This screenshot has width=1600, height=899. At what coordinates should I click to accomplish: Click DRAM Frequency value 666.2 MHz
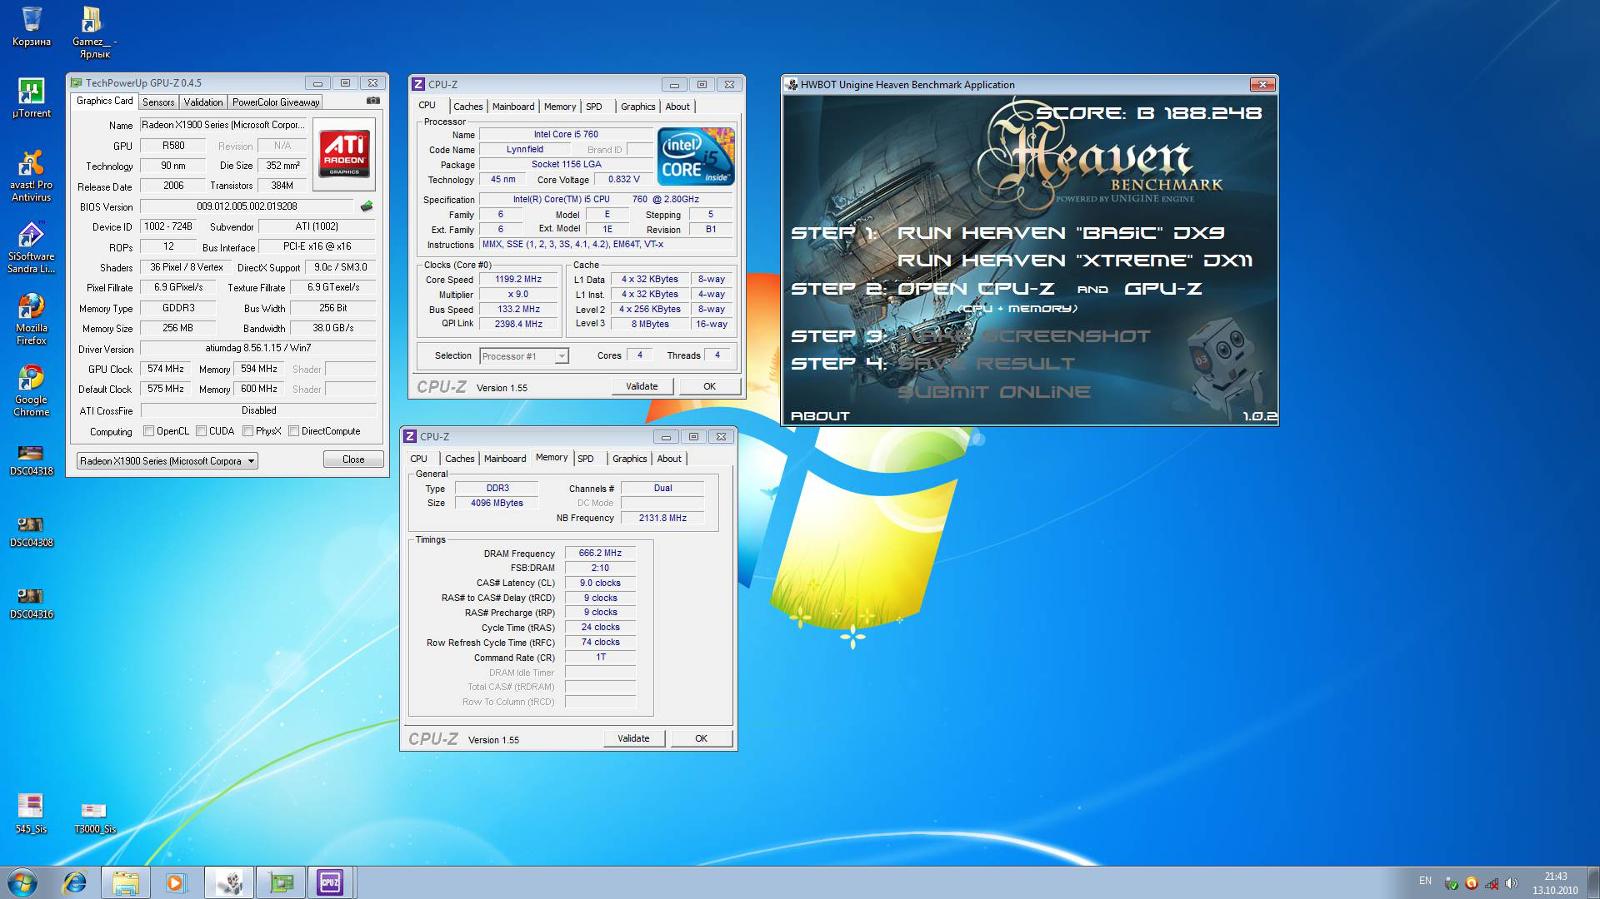point(600,553)
